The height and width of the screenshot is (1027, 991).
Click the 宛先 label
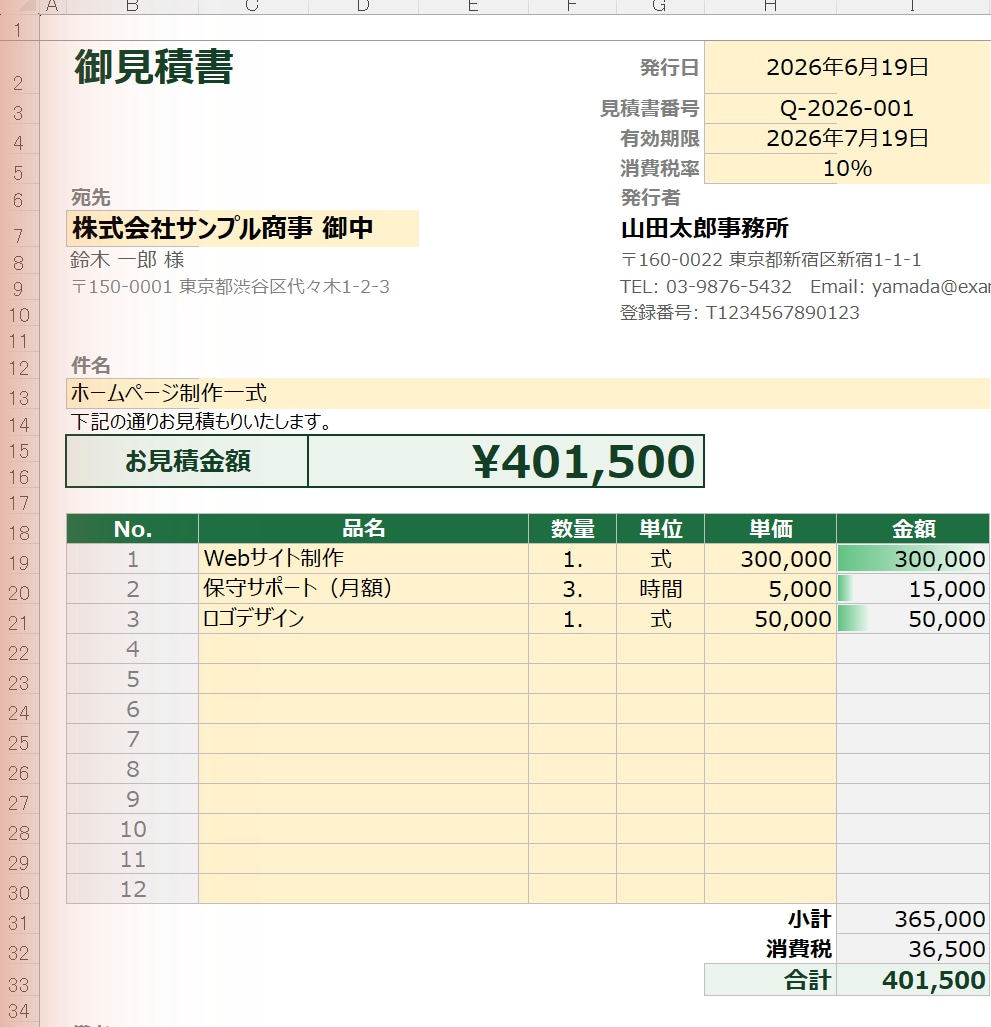tap(90, 197)
